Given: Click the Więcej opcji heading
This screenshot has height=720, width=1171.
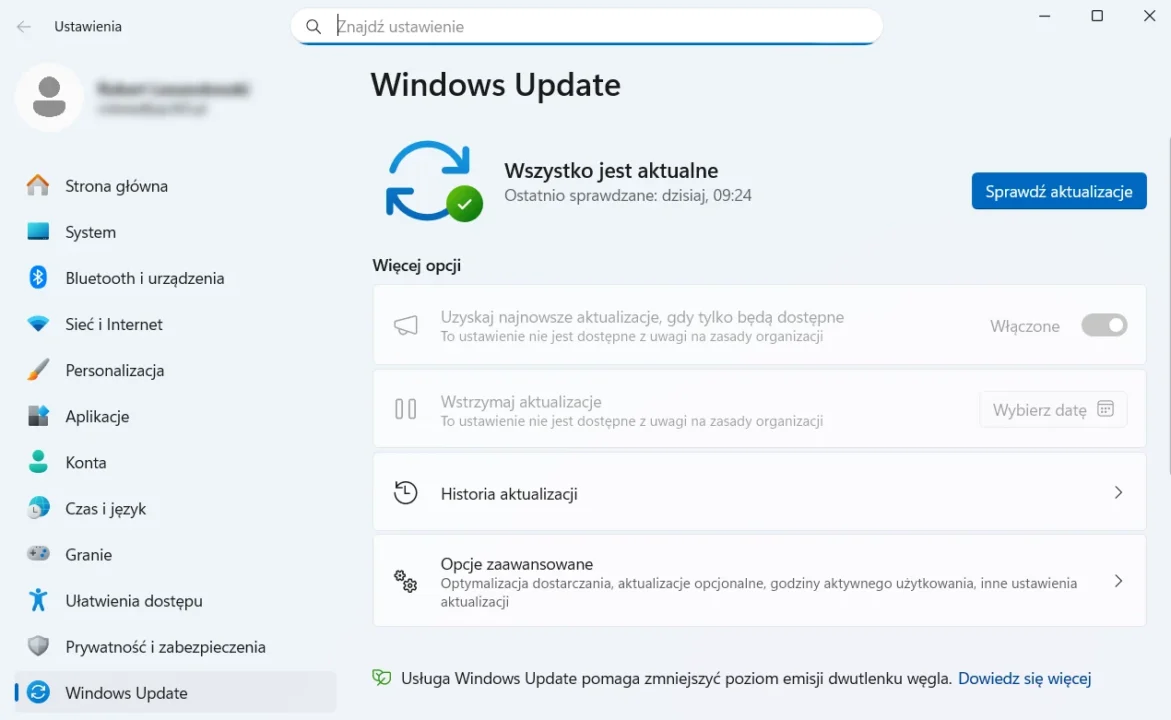Looking at the screenshot, I should pyautogui.click(x=417, y=265).
